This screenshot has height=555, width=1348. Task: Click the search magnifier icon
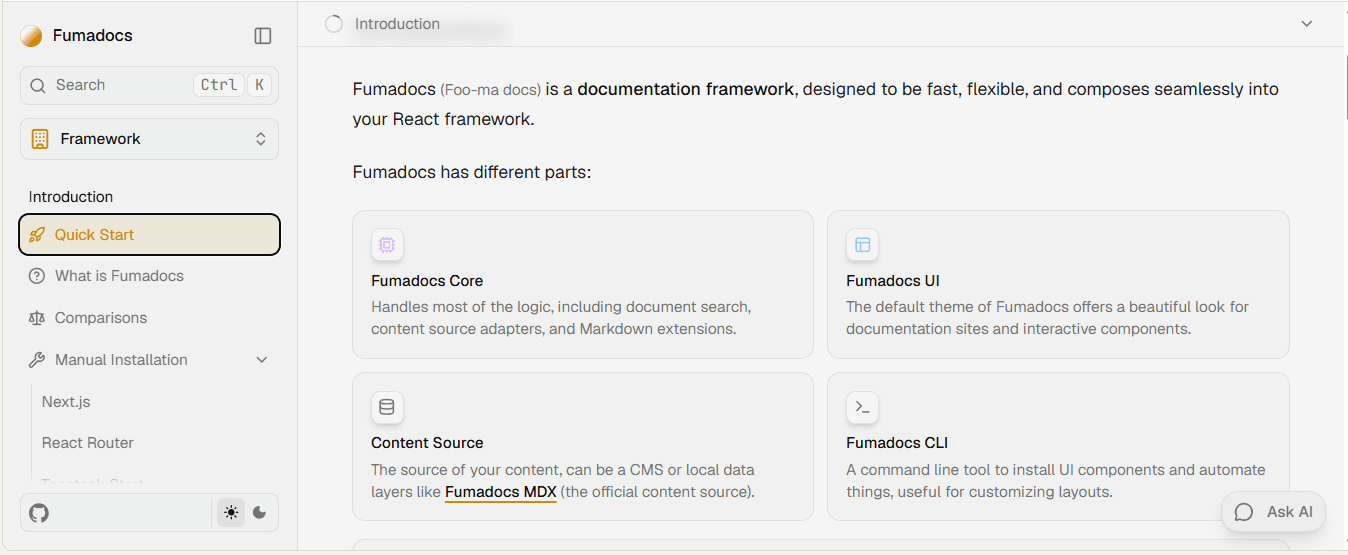38,85
